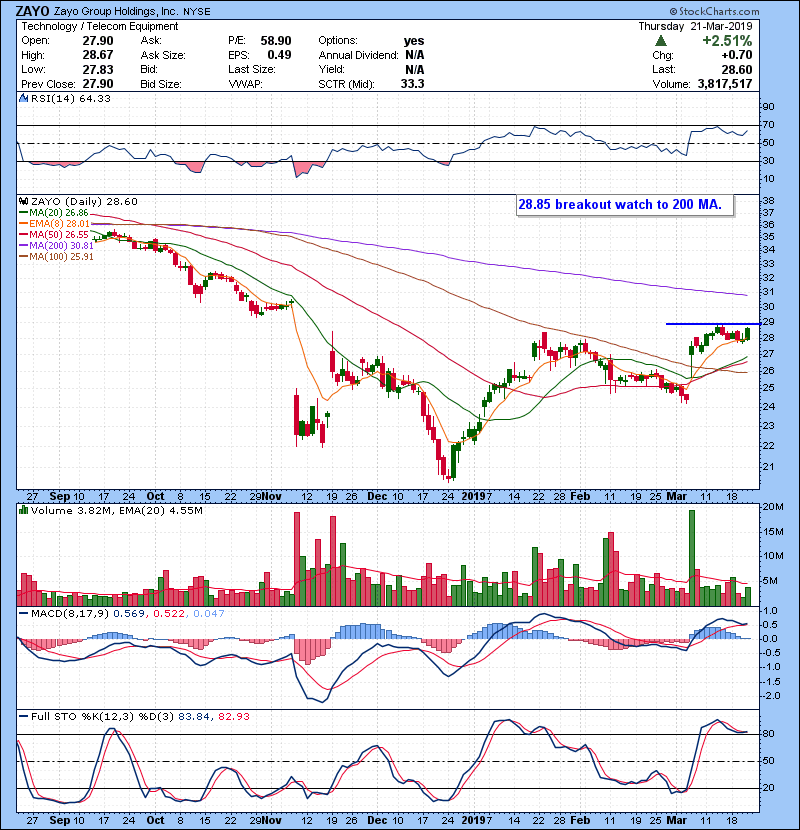Viewport: 800px width, 830px height.
Task: Click the Volume 3.82M, EMA(20) 4.55M label
Action: coord(116,510)
